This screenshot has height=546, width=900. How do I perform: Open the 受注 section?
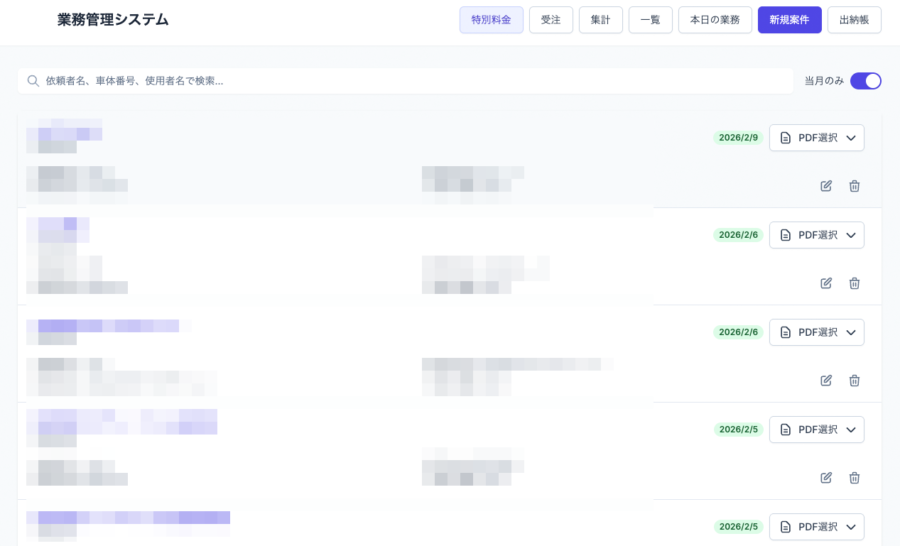(551, 20)
